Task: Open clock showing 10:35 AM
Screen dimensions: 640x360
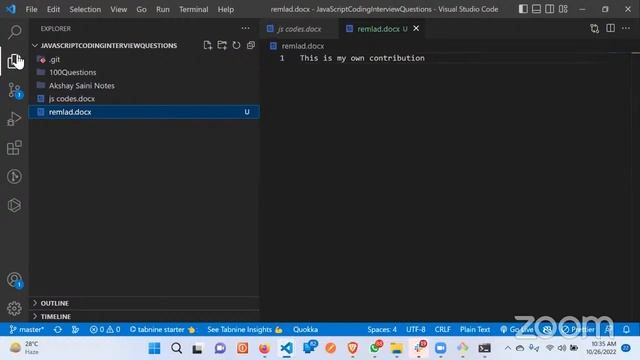Action: coord(601,348)
